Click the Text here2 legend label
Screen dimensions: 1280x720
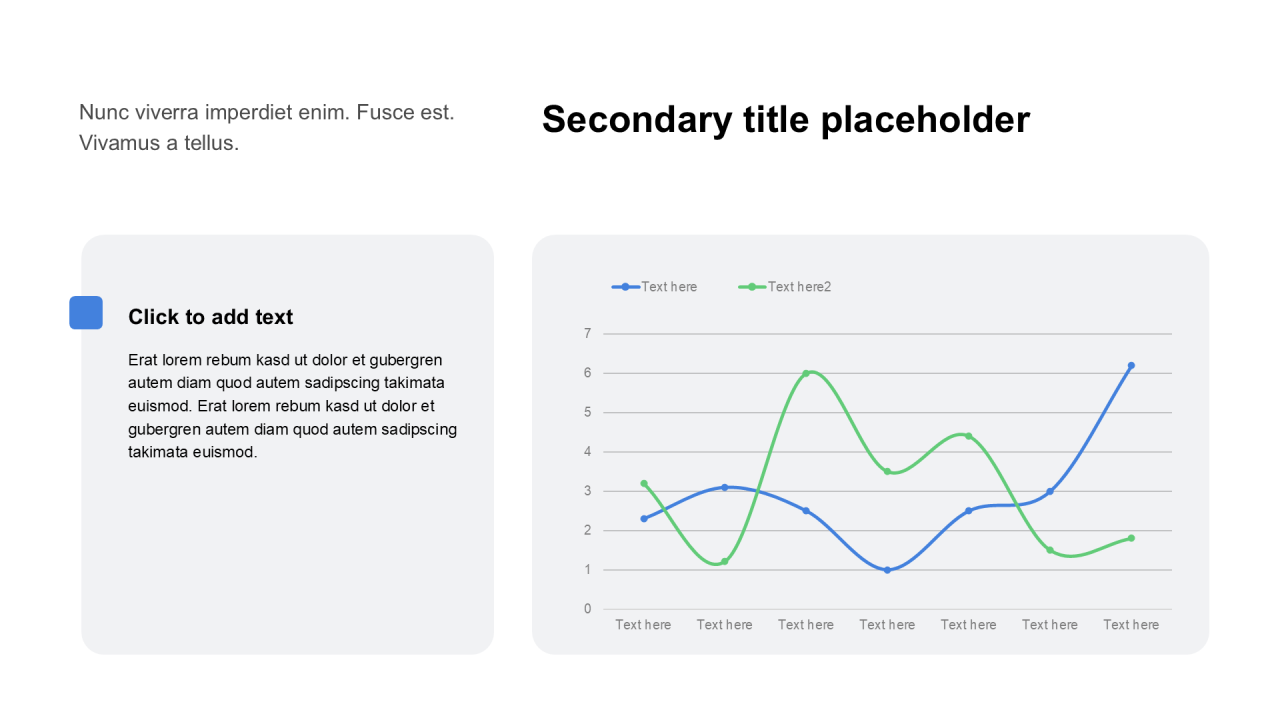pos(800,287)
